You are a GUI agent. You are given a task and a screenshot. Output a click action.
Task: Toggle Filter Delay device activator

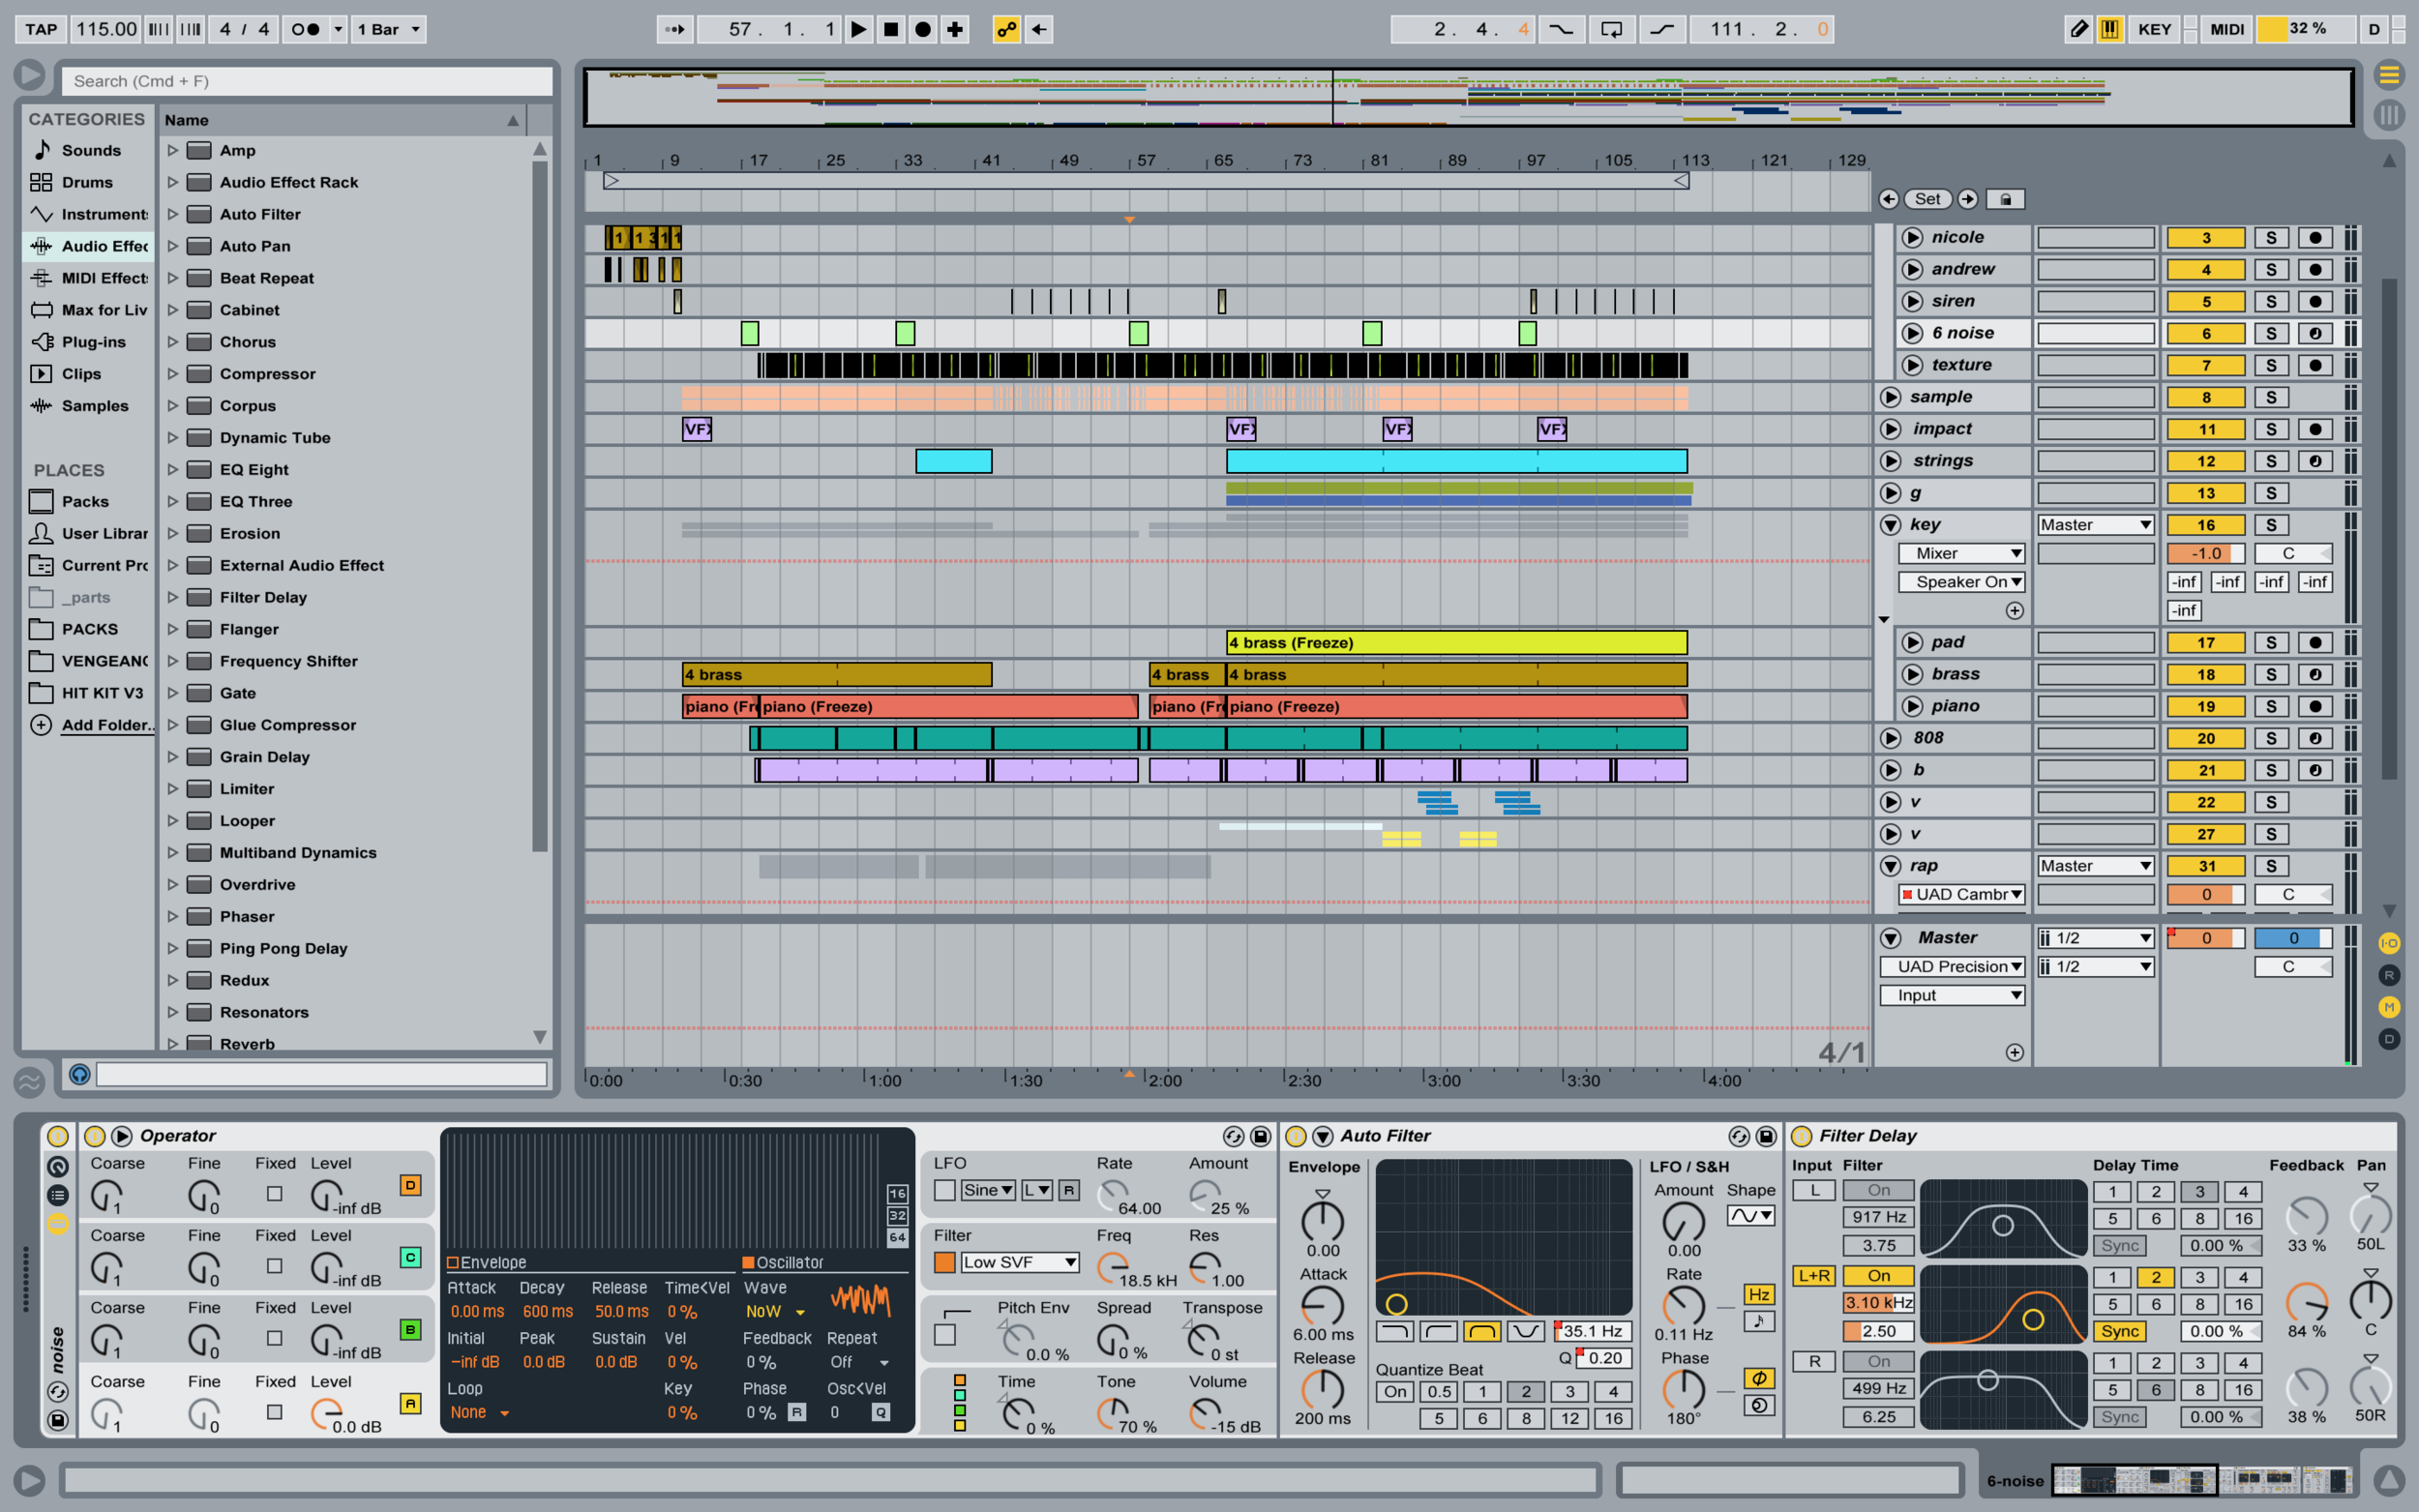pyautogui.click(x=1802, y=1136)
